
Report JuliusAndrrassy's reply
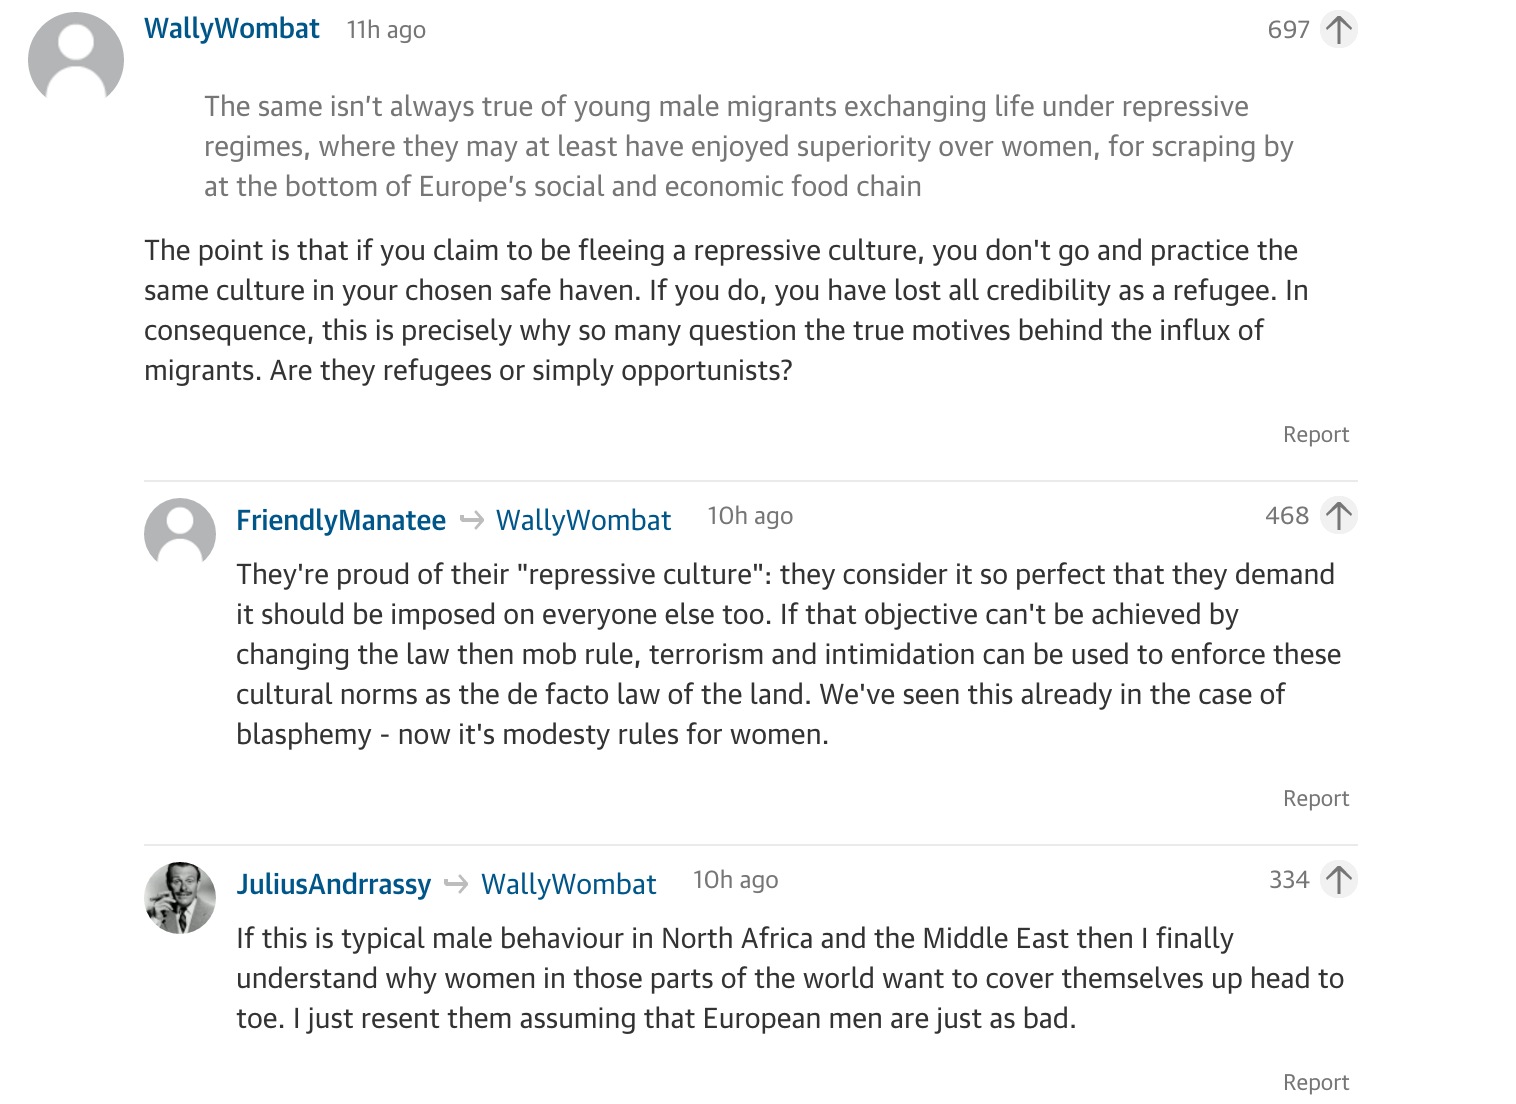tap(1316, 1082)
